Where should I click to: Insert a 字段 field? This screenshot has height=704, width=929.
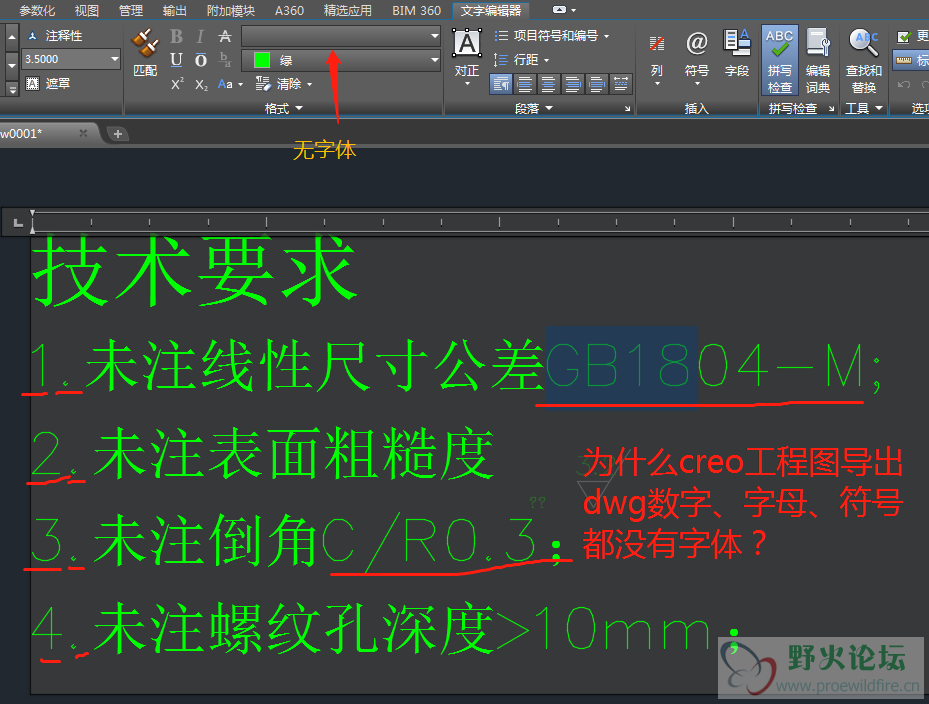737,53
